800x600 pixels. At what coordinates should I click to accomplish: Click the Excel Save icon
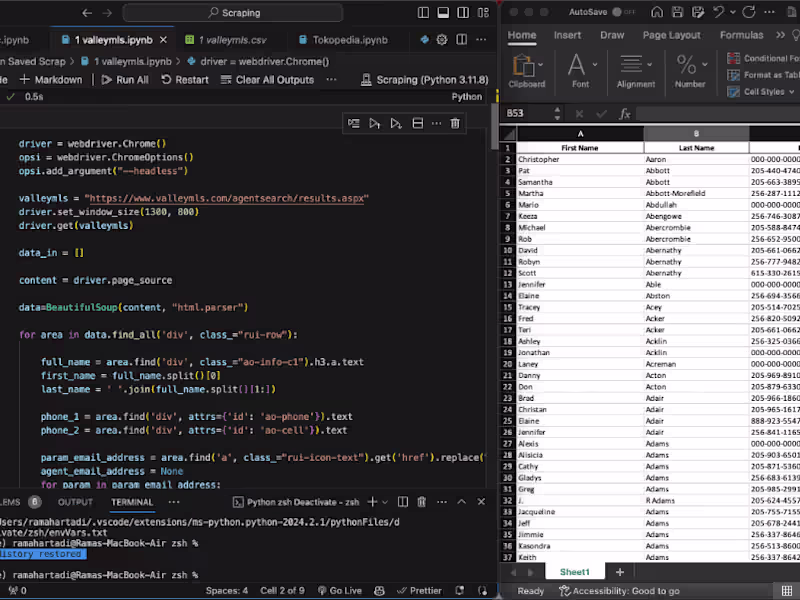679,12
